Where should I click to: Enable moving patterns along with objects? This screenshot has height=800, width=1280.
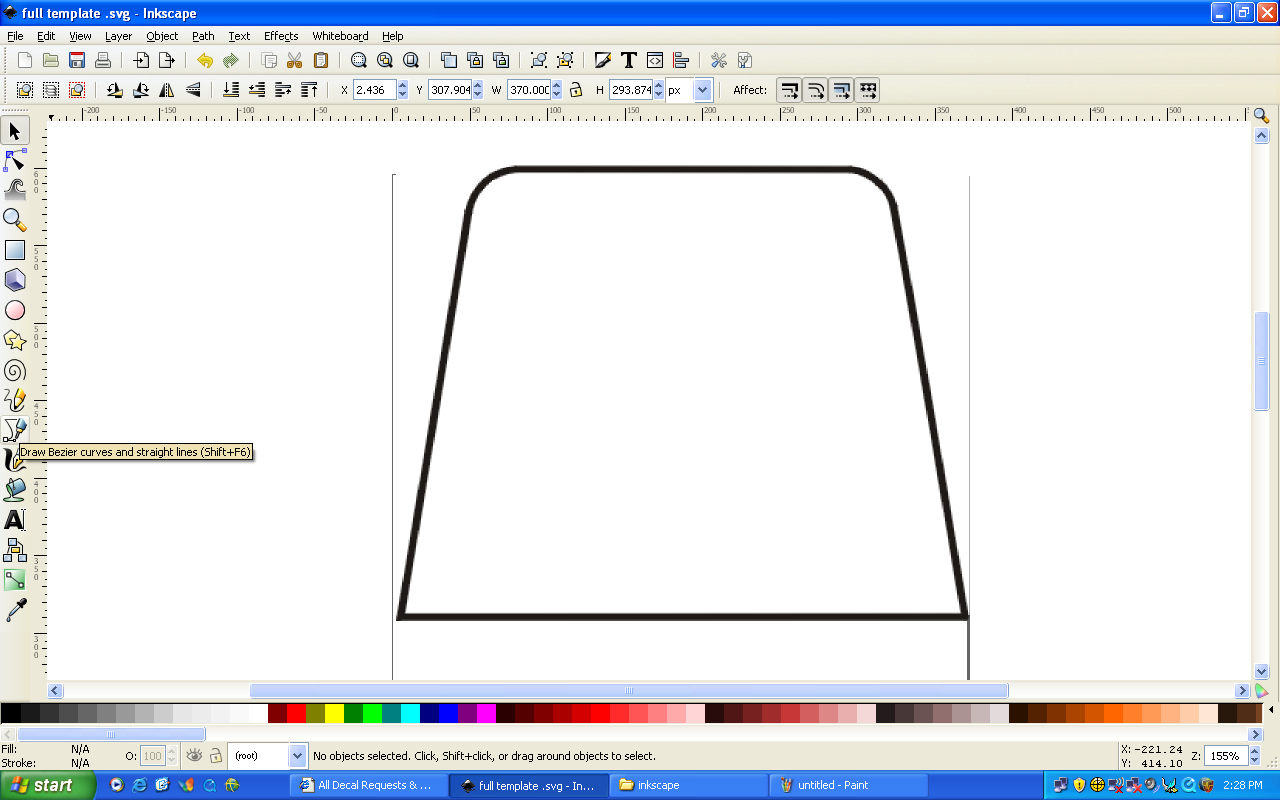[x=867, y=89]
